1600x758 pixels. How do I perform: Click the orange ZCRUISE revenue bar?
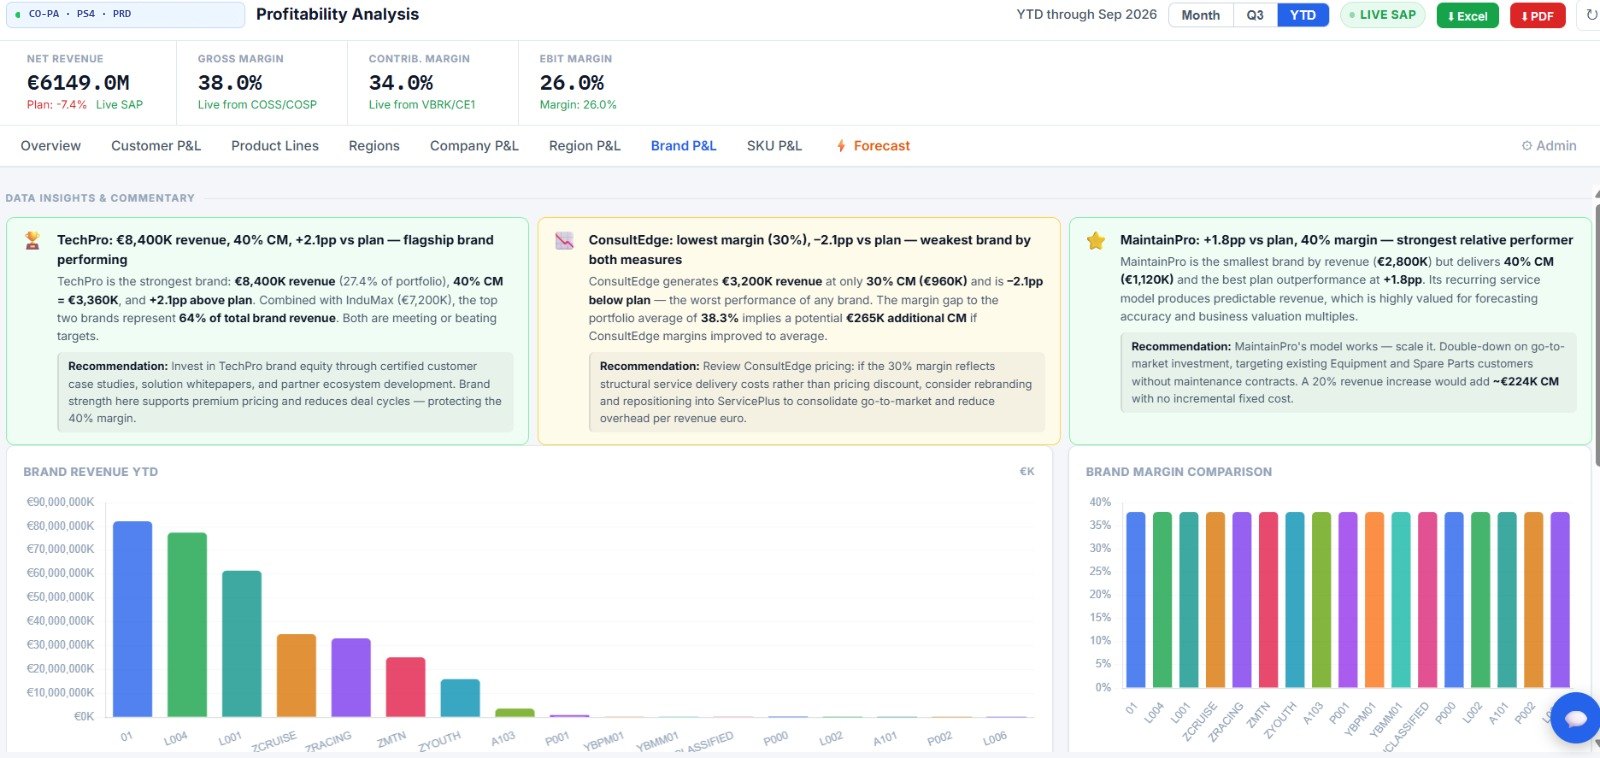(x=296, y=675)
